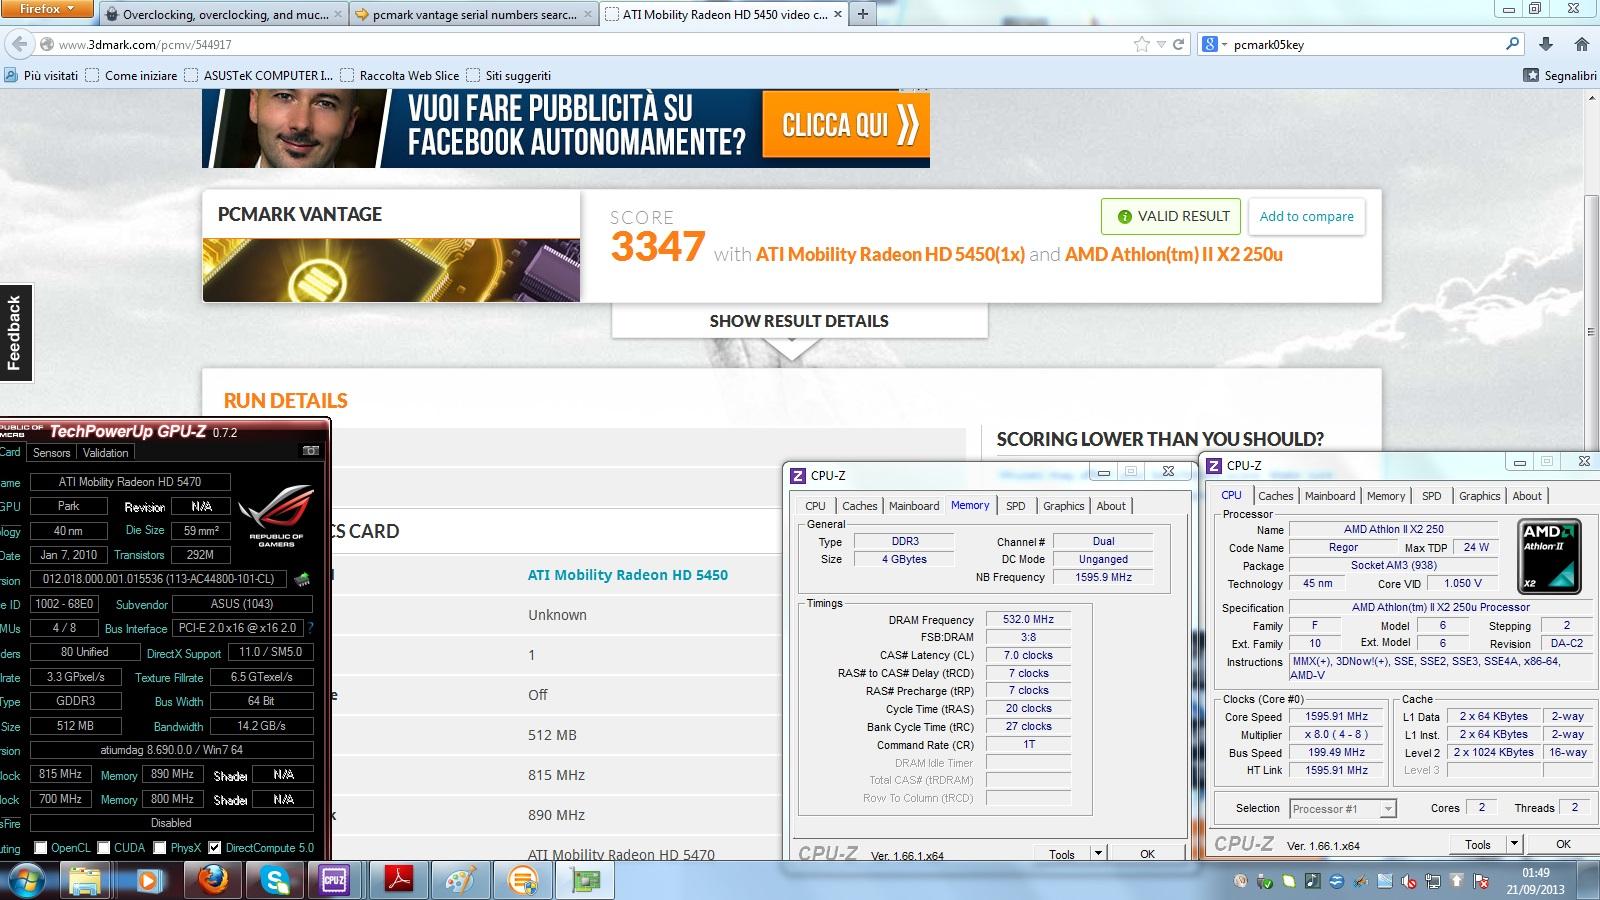Open Graphics tab in right CPU-Z window
This screenshot has width=1600, height=900.
[x=1479, y=496]
